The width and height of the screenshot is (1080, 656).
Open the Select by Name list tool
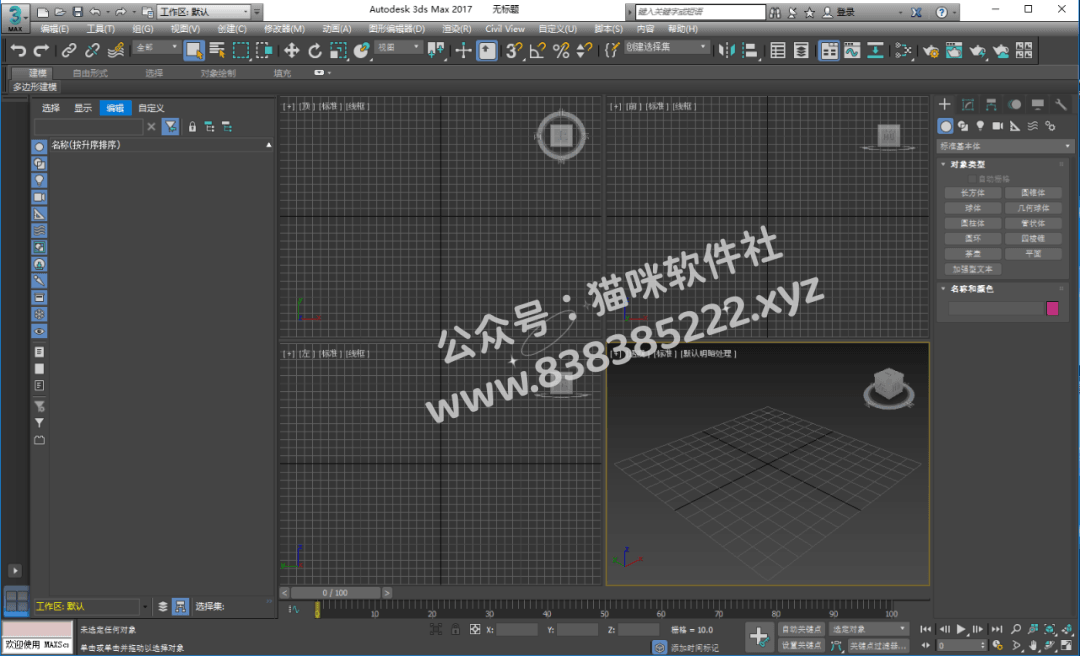(218, 50)
